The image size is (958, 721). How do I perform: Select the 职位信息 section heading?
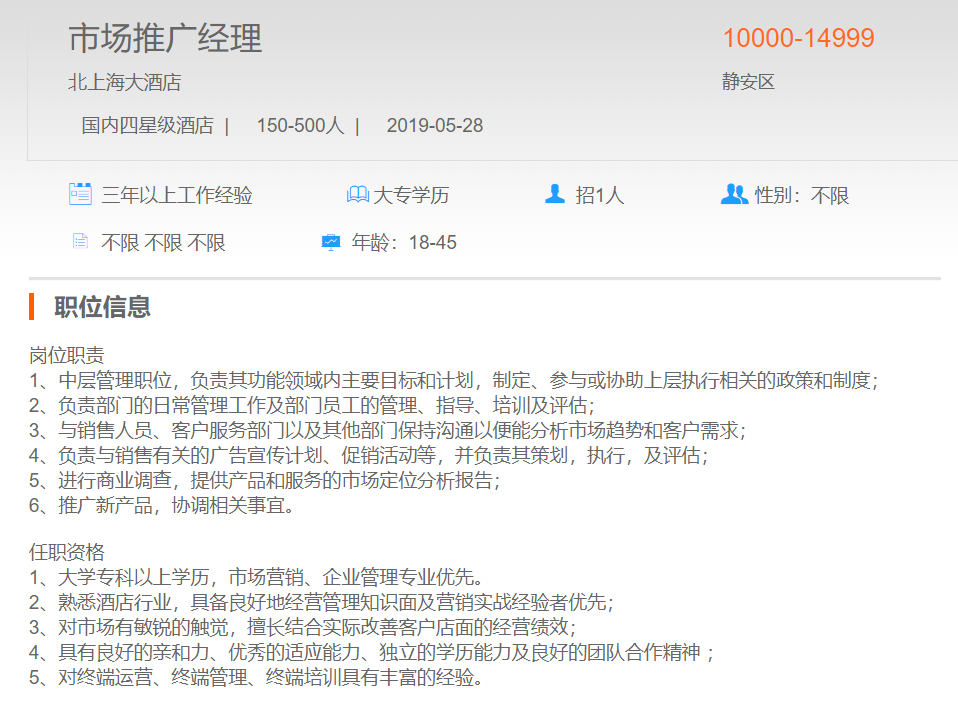click(102, 306)
